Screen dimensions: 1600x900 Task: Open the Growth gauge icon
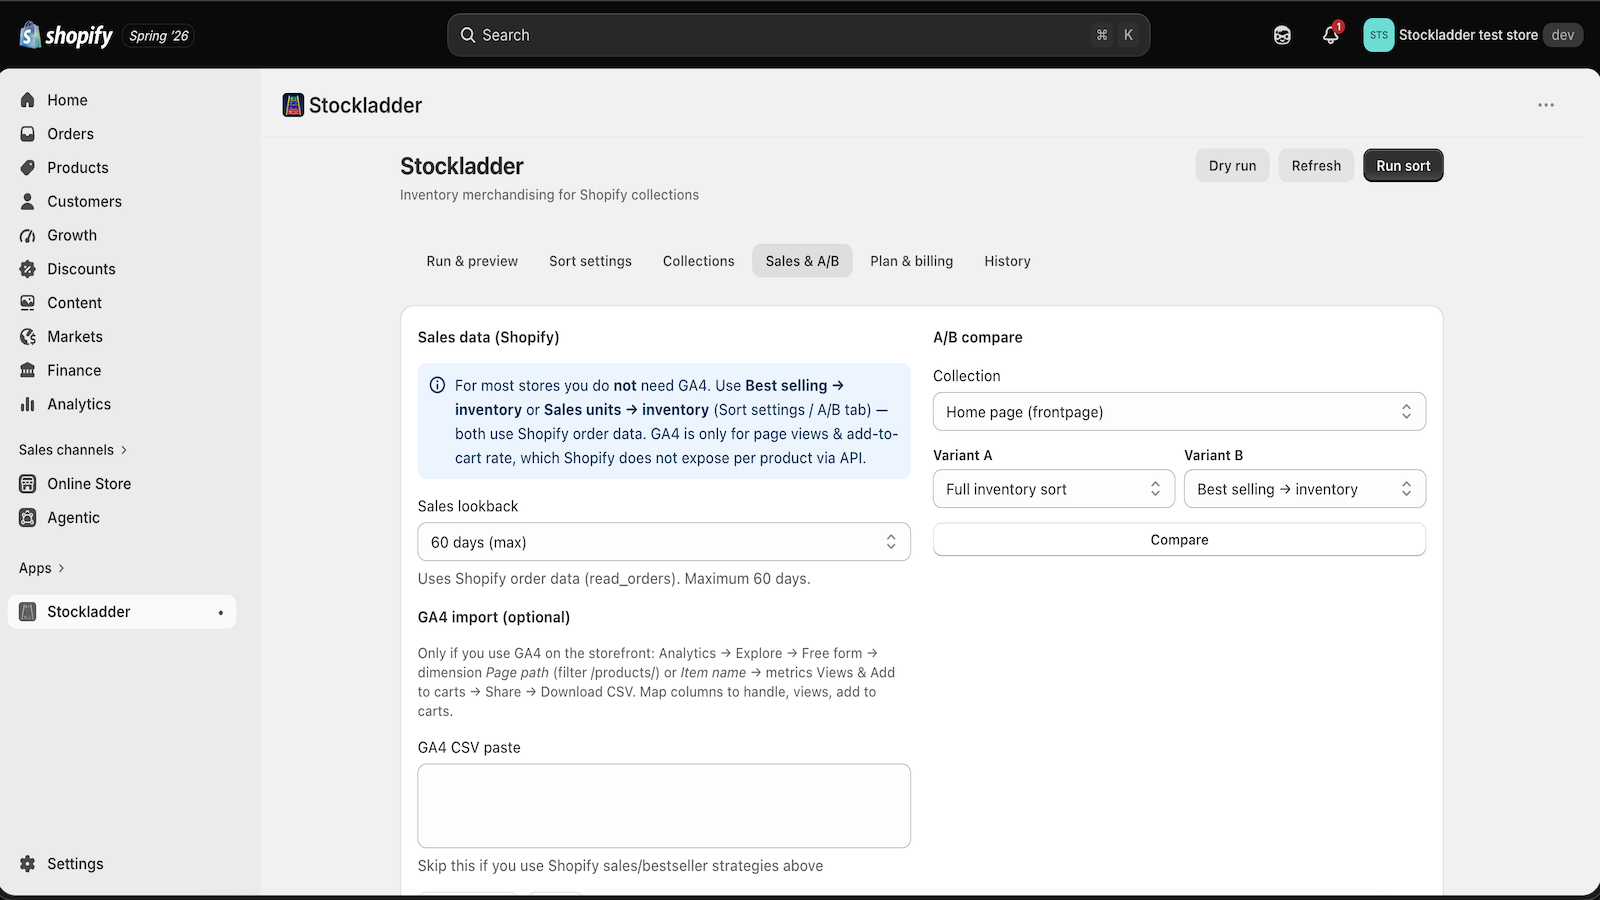pyautogui.click(x=28, y=235)
